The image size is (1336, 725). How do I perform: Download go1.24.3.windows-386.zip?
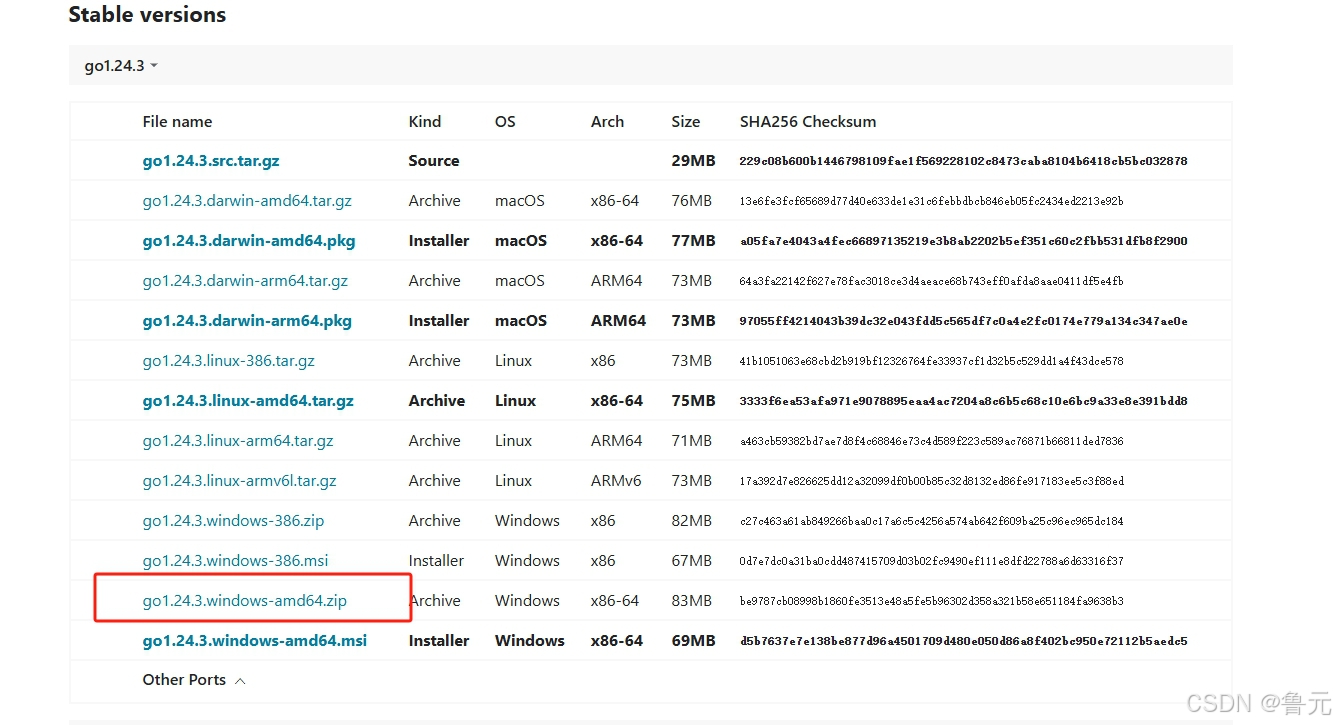pyautogui.click(x=233, y=521)
